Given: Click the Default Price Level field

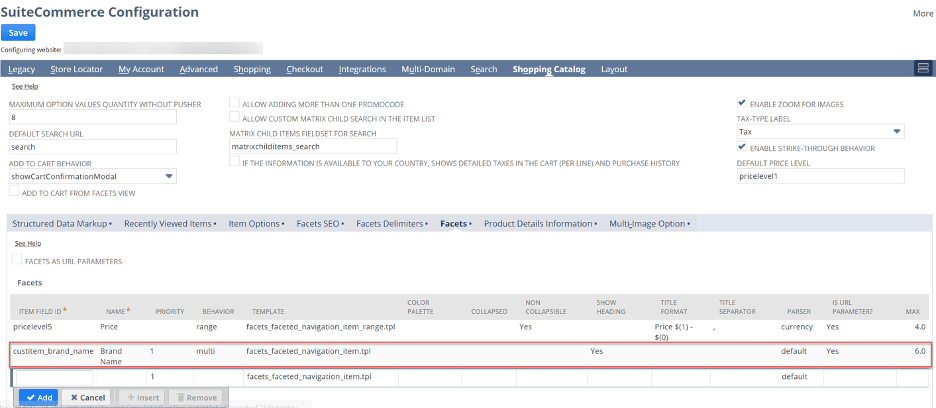Looking at the screenshot, I should tap(821, 176).
